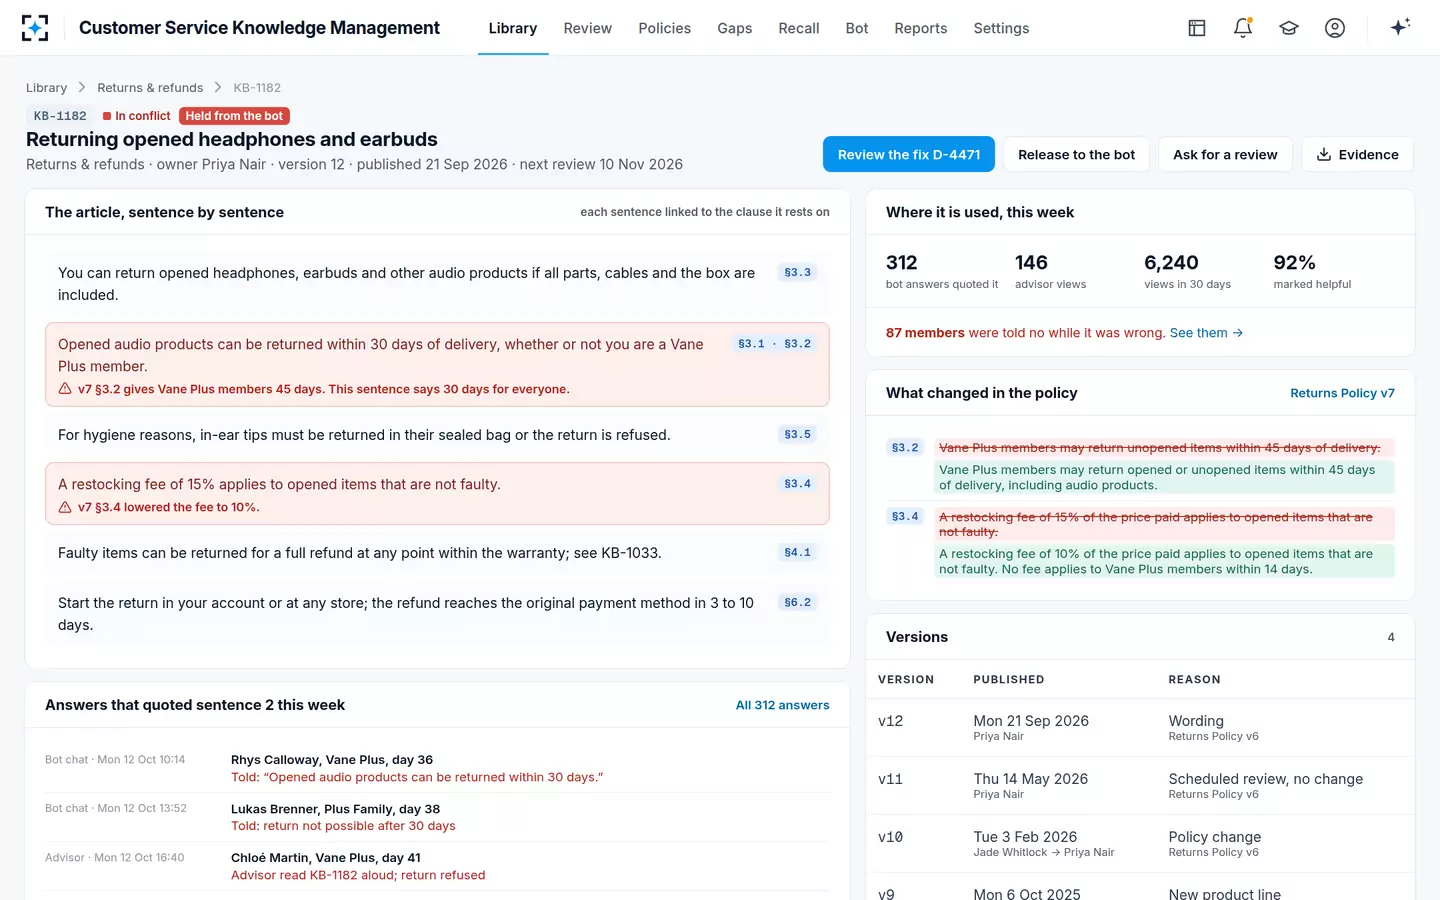Screen dimensions: 1440x900
Task: Open clause §6.2 on the start the return sentence
Action: pos(798,603)
